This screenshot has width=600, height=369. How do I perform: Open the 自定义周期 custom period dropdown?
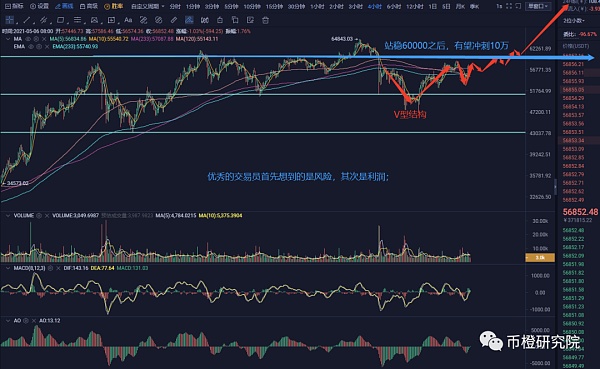148,7
